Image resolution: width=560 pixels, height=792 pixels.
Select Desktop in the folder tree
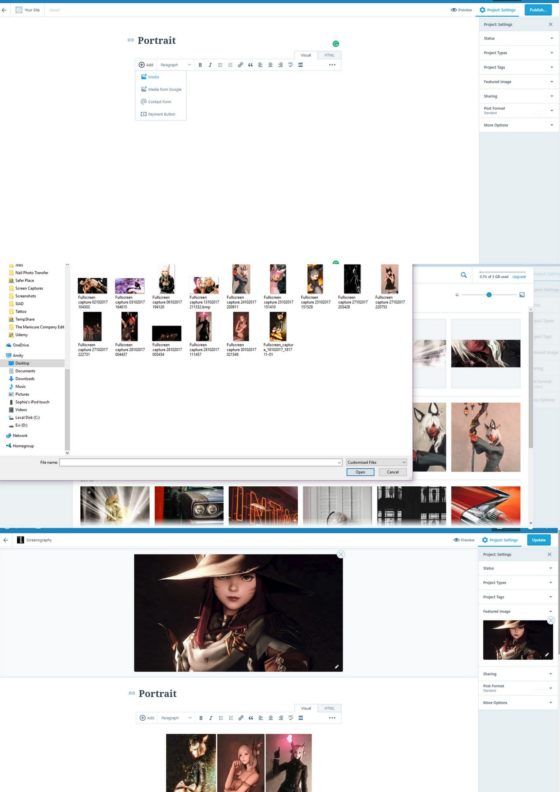click(22, 363)
